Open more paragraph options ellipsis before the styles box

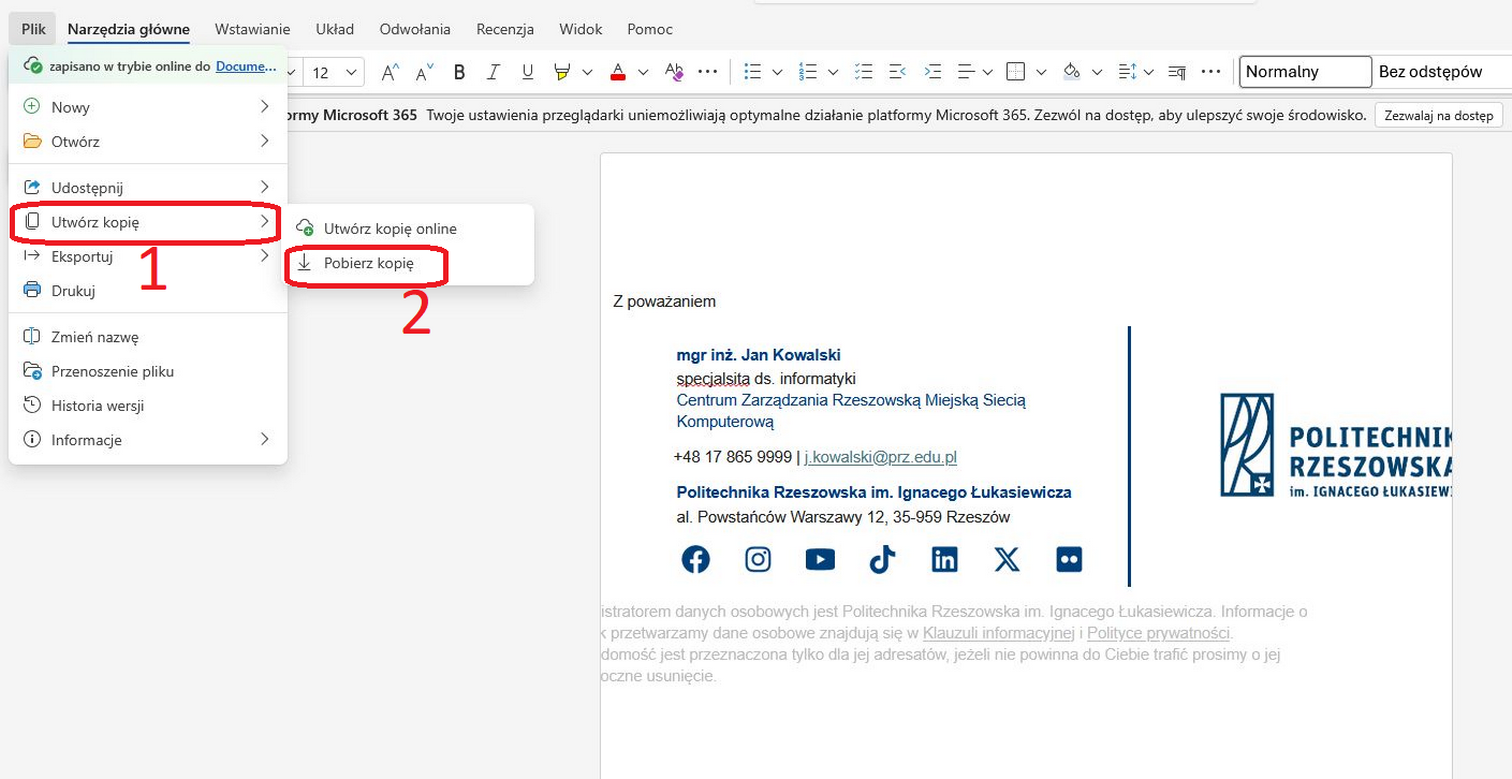[x=1211, y=72]
